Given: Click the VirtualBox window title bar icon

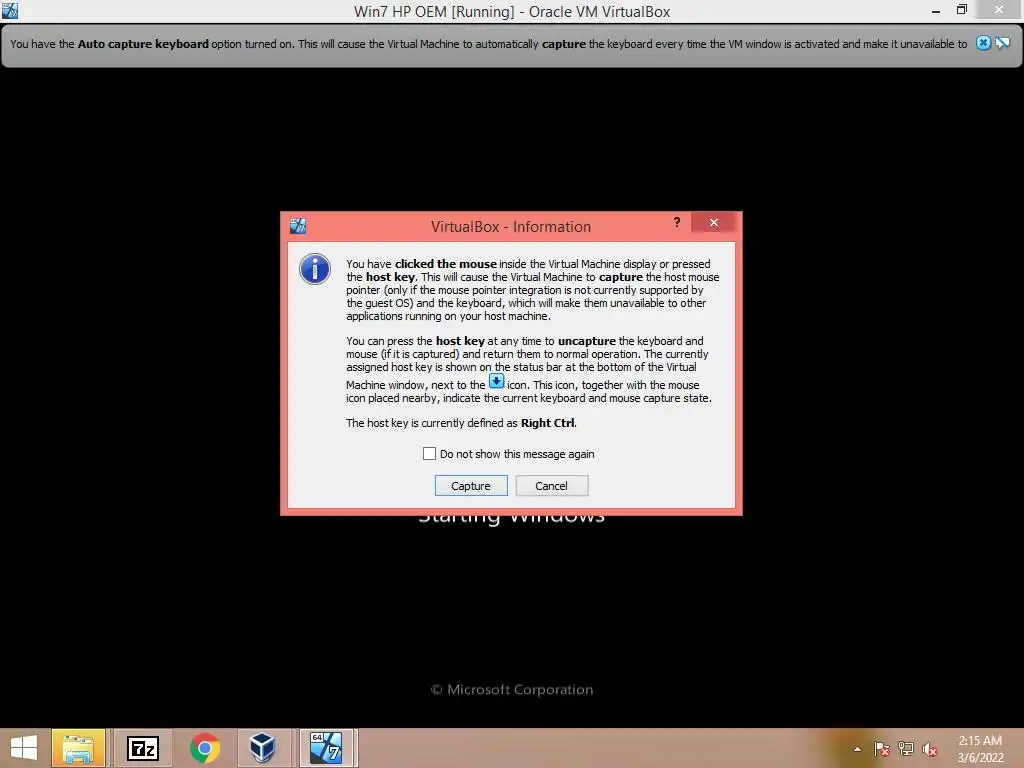Looking at the screenshot, I should [x=10, y=10].
